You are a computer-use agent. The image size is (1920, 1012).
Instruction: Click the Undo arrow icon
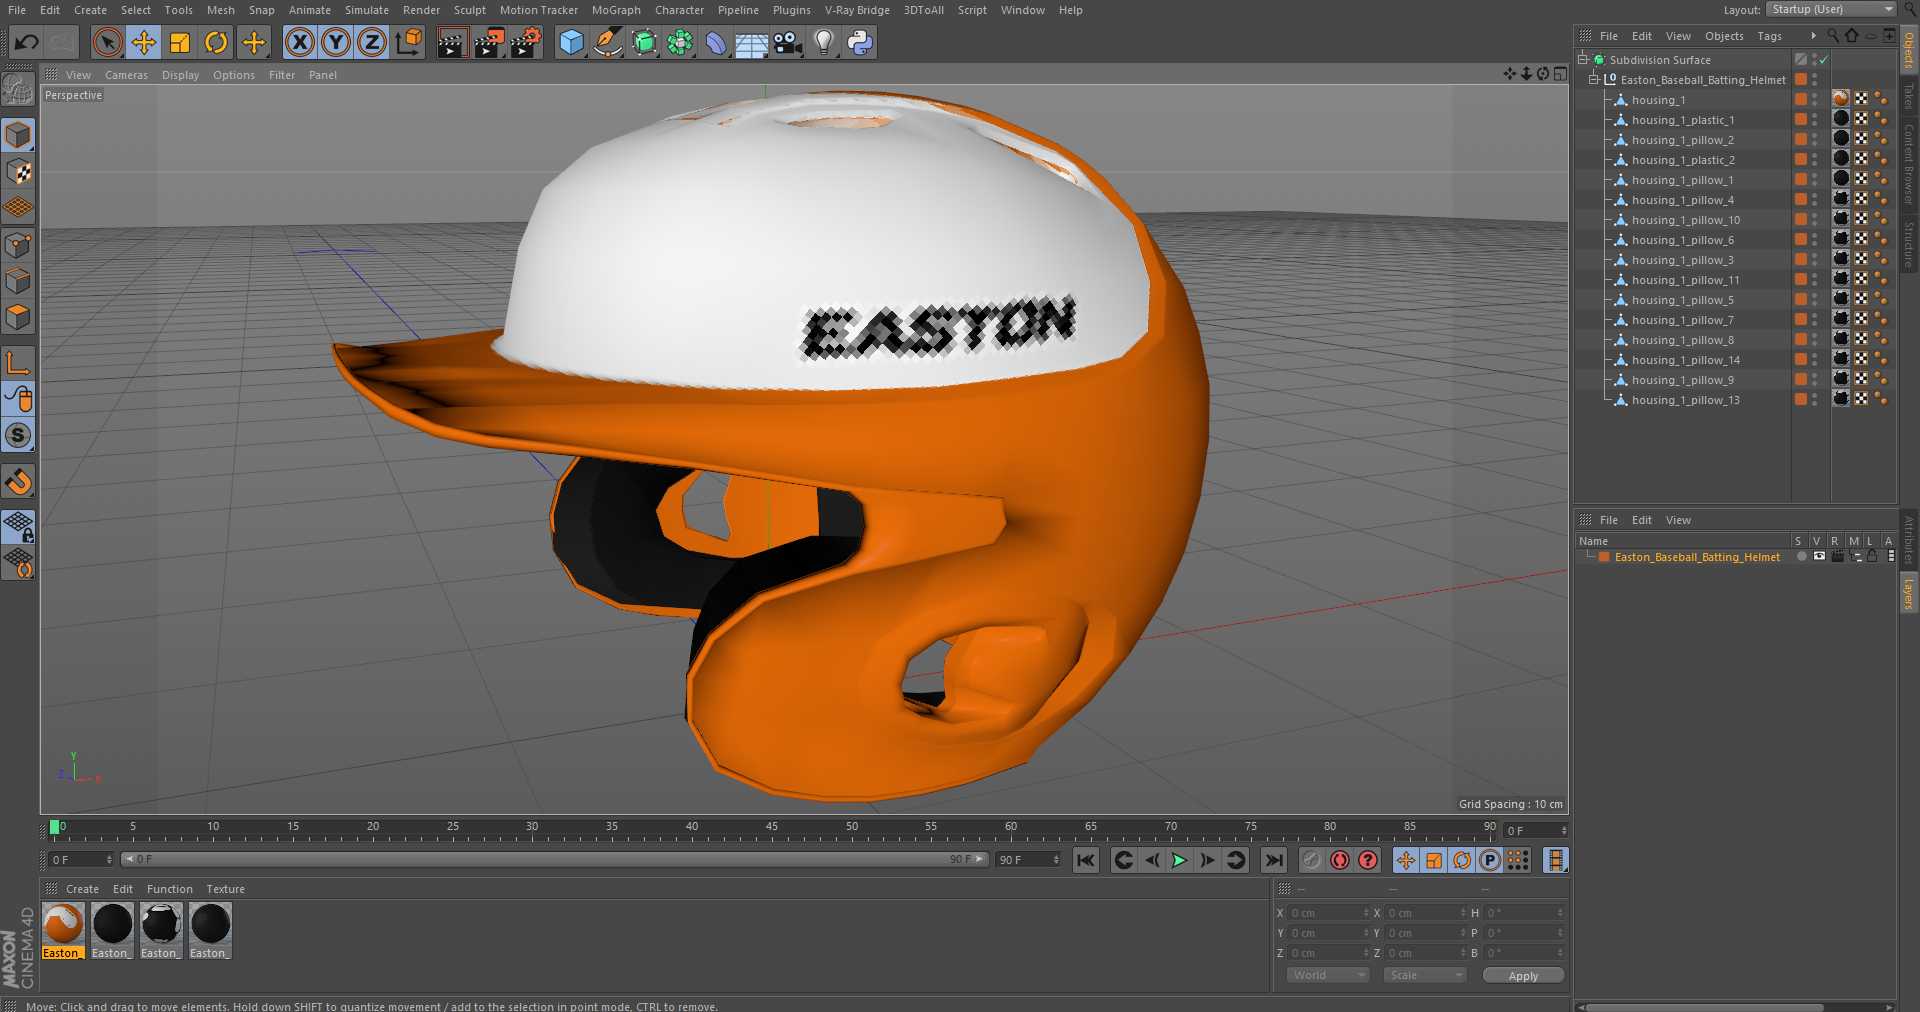click(x=27, y=42)
